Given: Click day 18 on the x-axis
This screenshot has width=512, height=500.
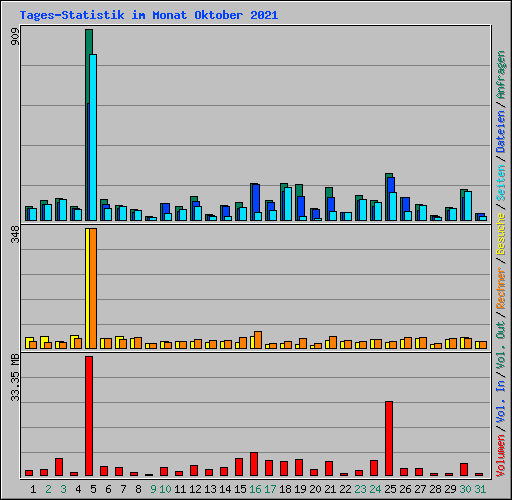Looking at the screenshot, I should click(285, 489).
